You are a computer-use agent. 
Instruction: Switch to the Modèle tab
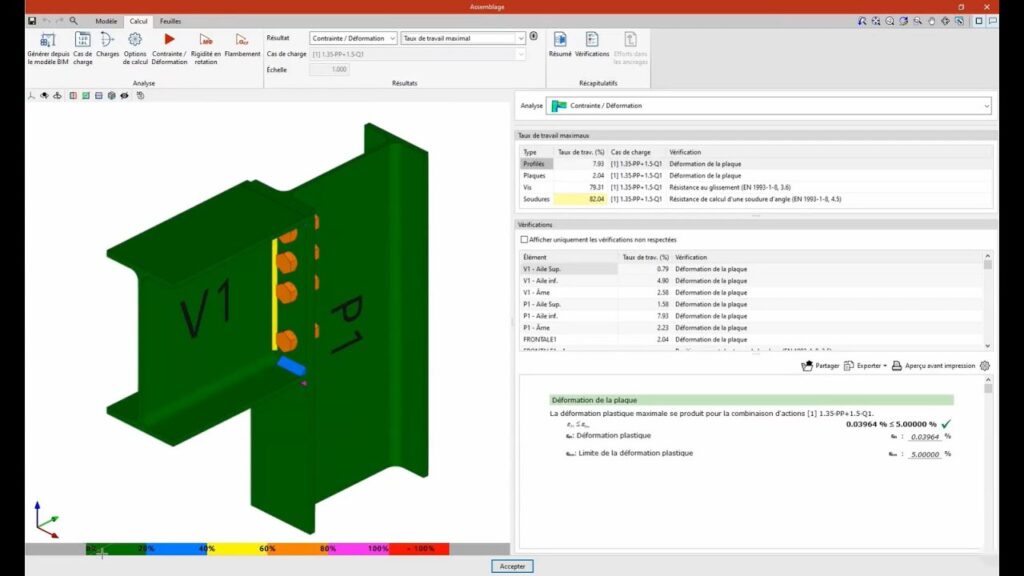[x=106, y=20]
